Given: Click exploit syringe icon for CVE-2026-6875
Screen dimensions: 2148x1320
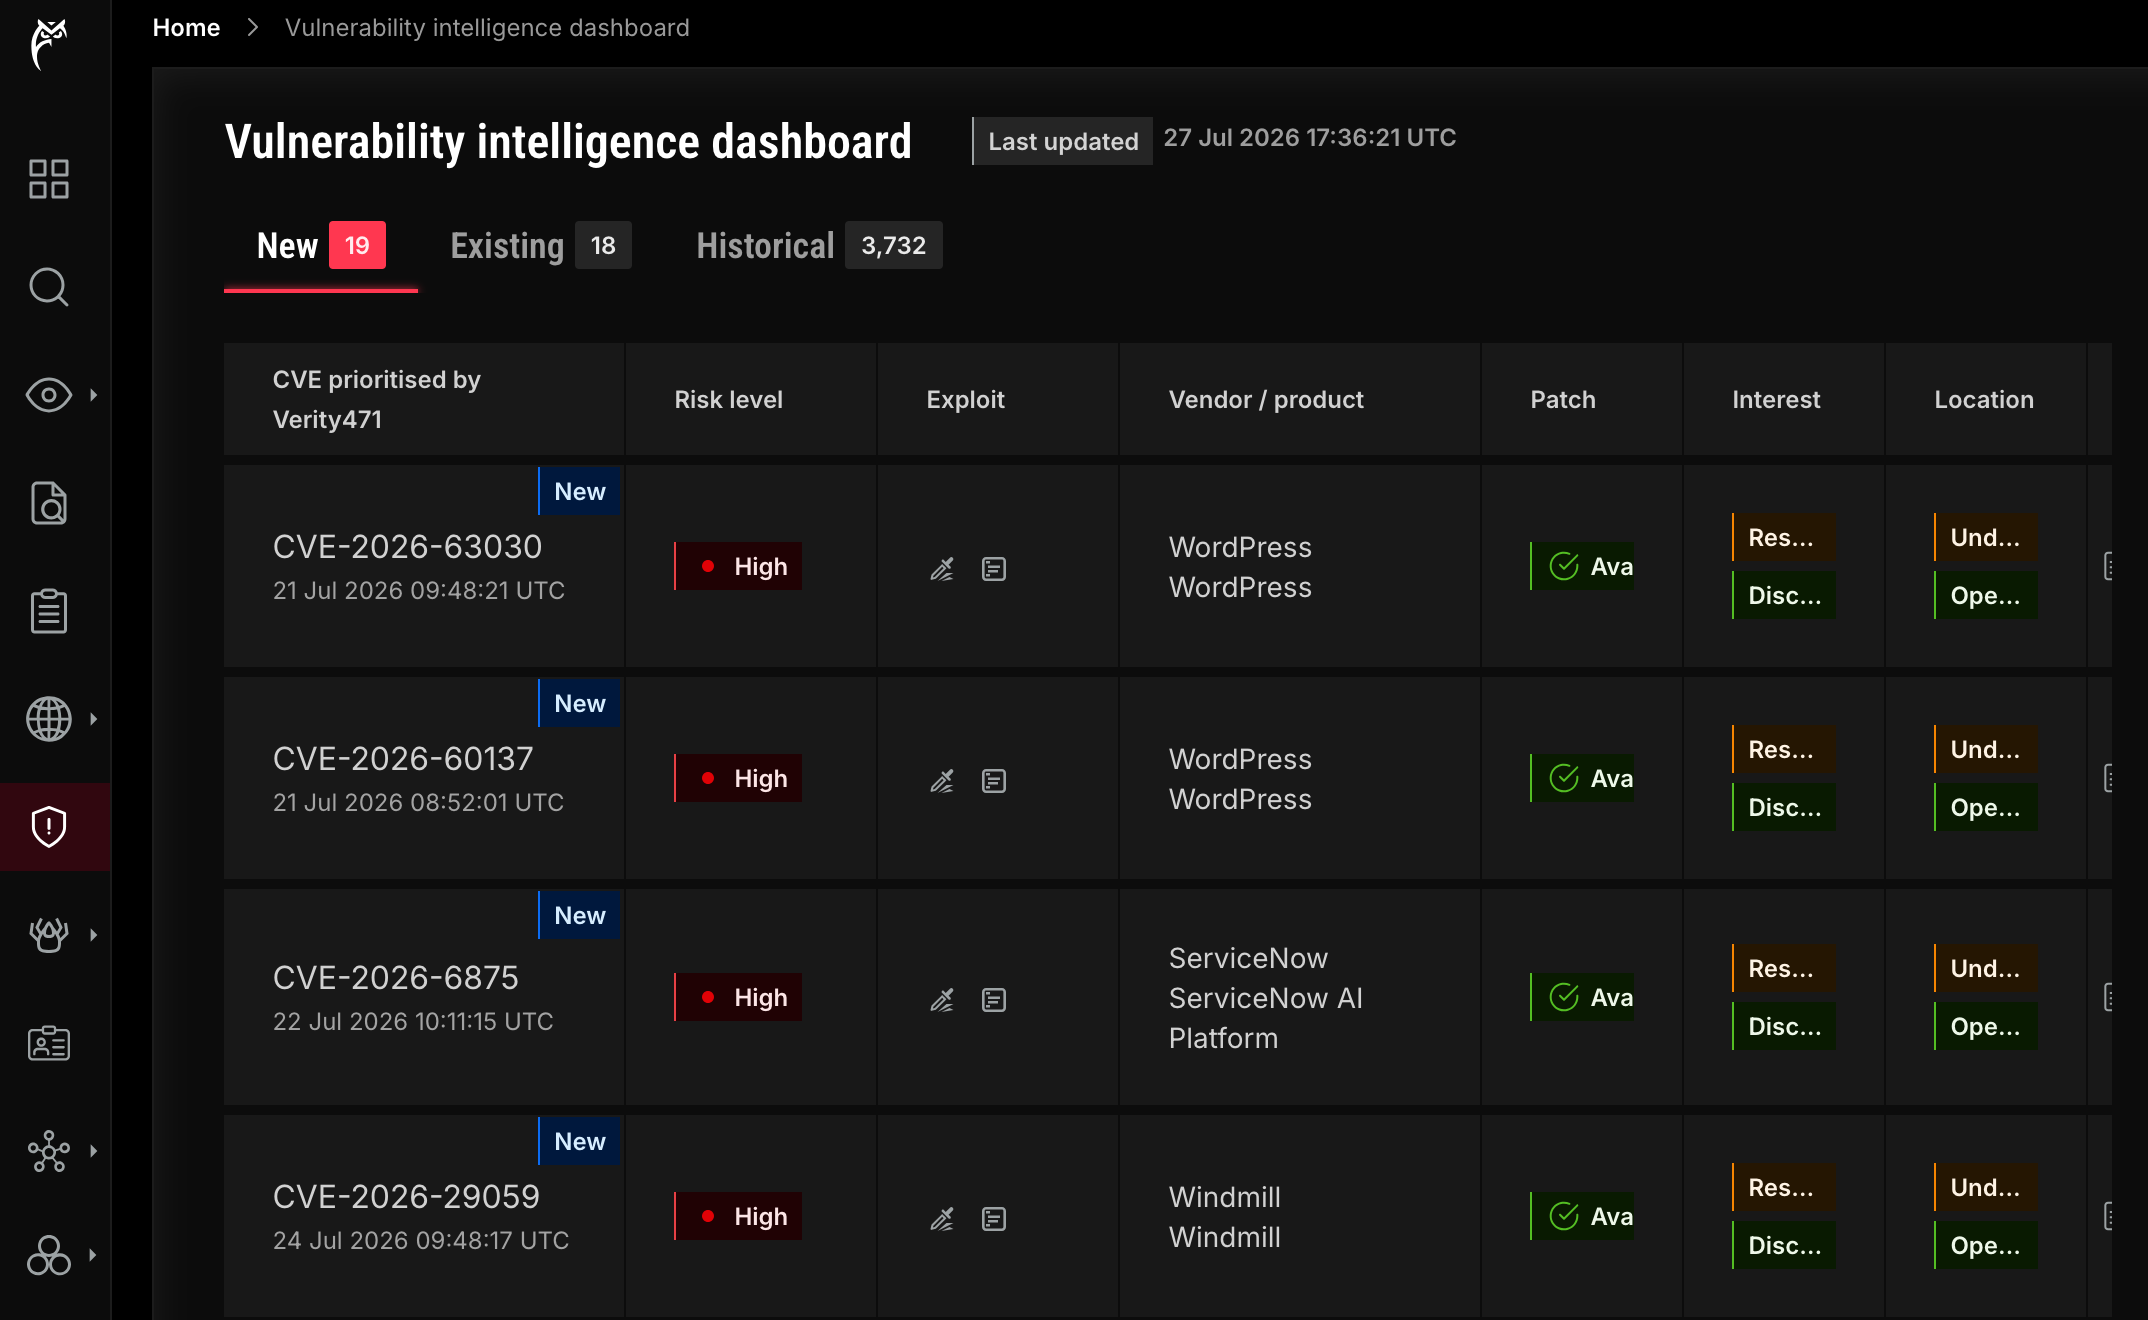Looking at the screenshot, I should pos(942,1000).
